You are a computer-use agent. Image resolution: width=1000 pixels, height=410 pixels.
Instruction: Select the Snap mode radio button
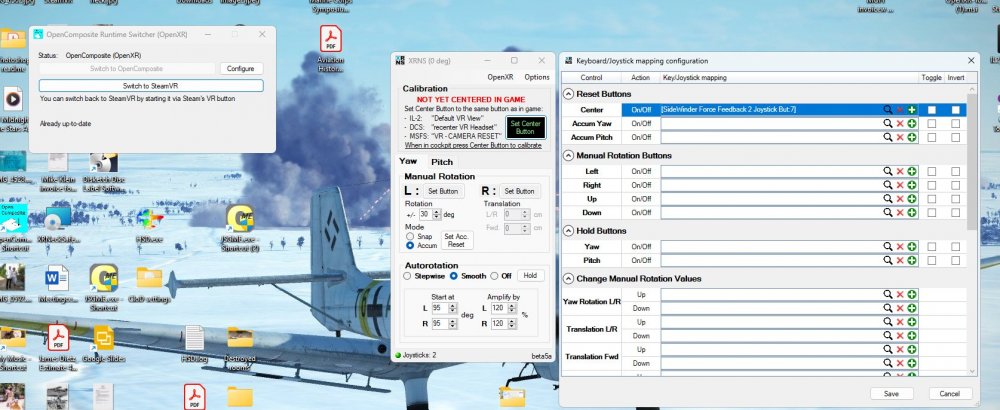[x=410, y=236]
